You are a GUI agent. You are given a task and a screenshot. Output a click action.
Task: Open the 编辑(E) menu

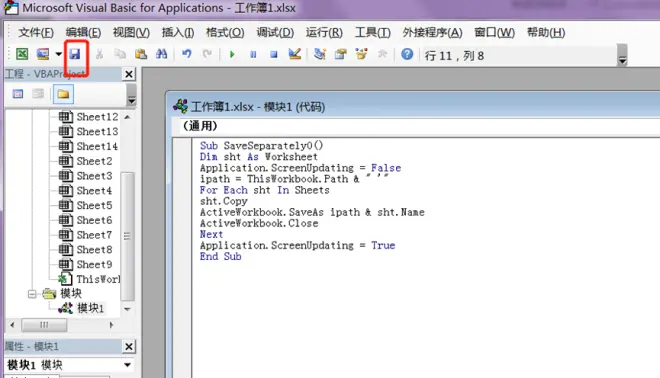(x=83, y=32)
